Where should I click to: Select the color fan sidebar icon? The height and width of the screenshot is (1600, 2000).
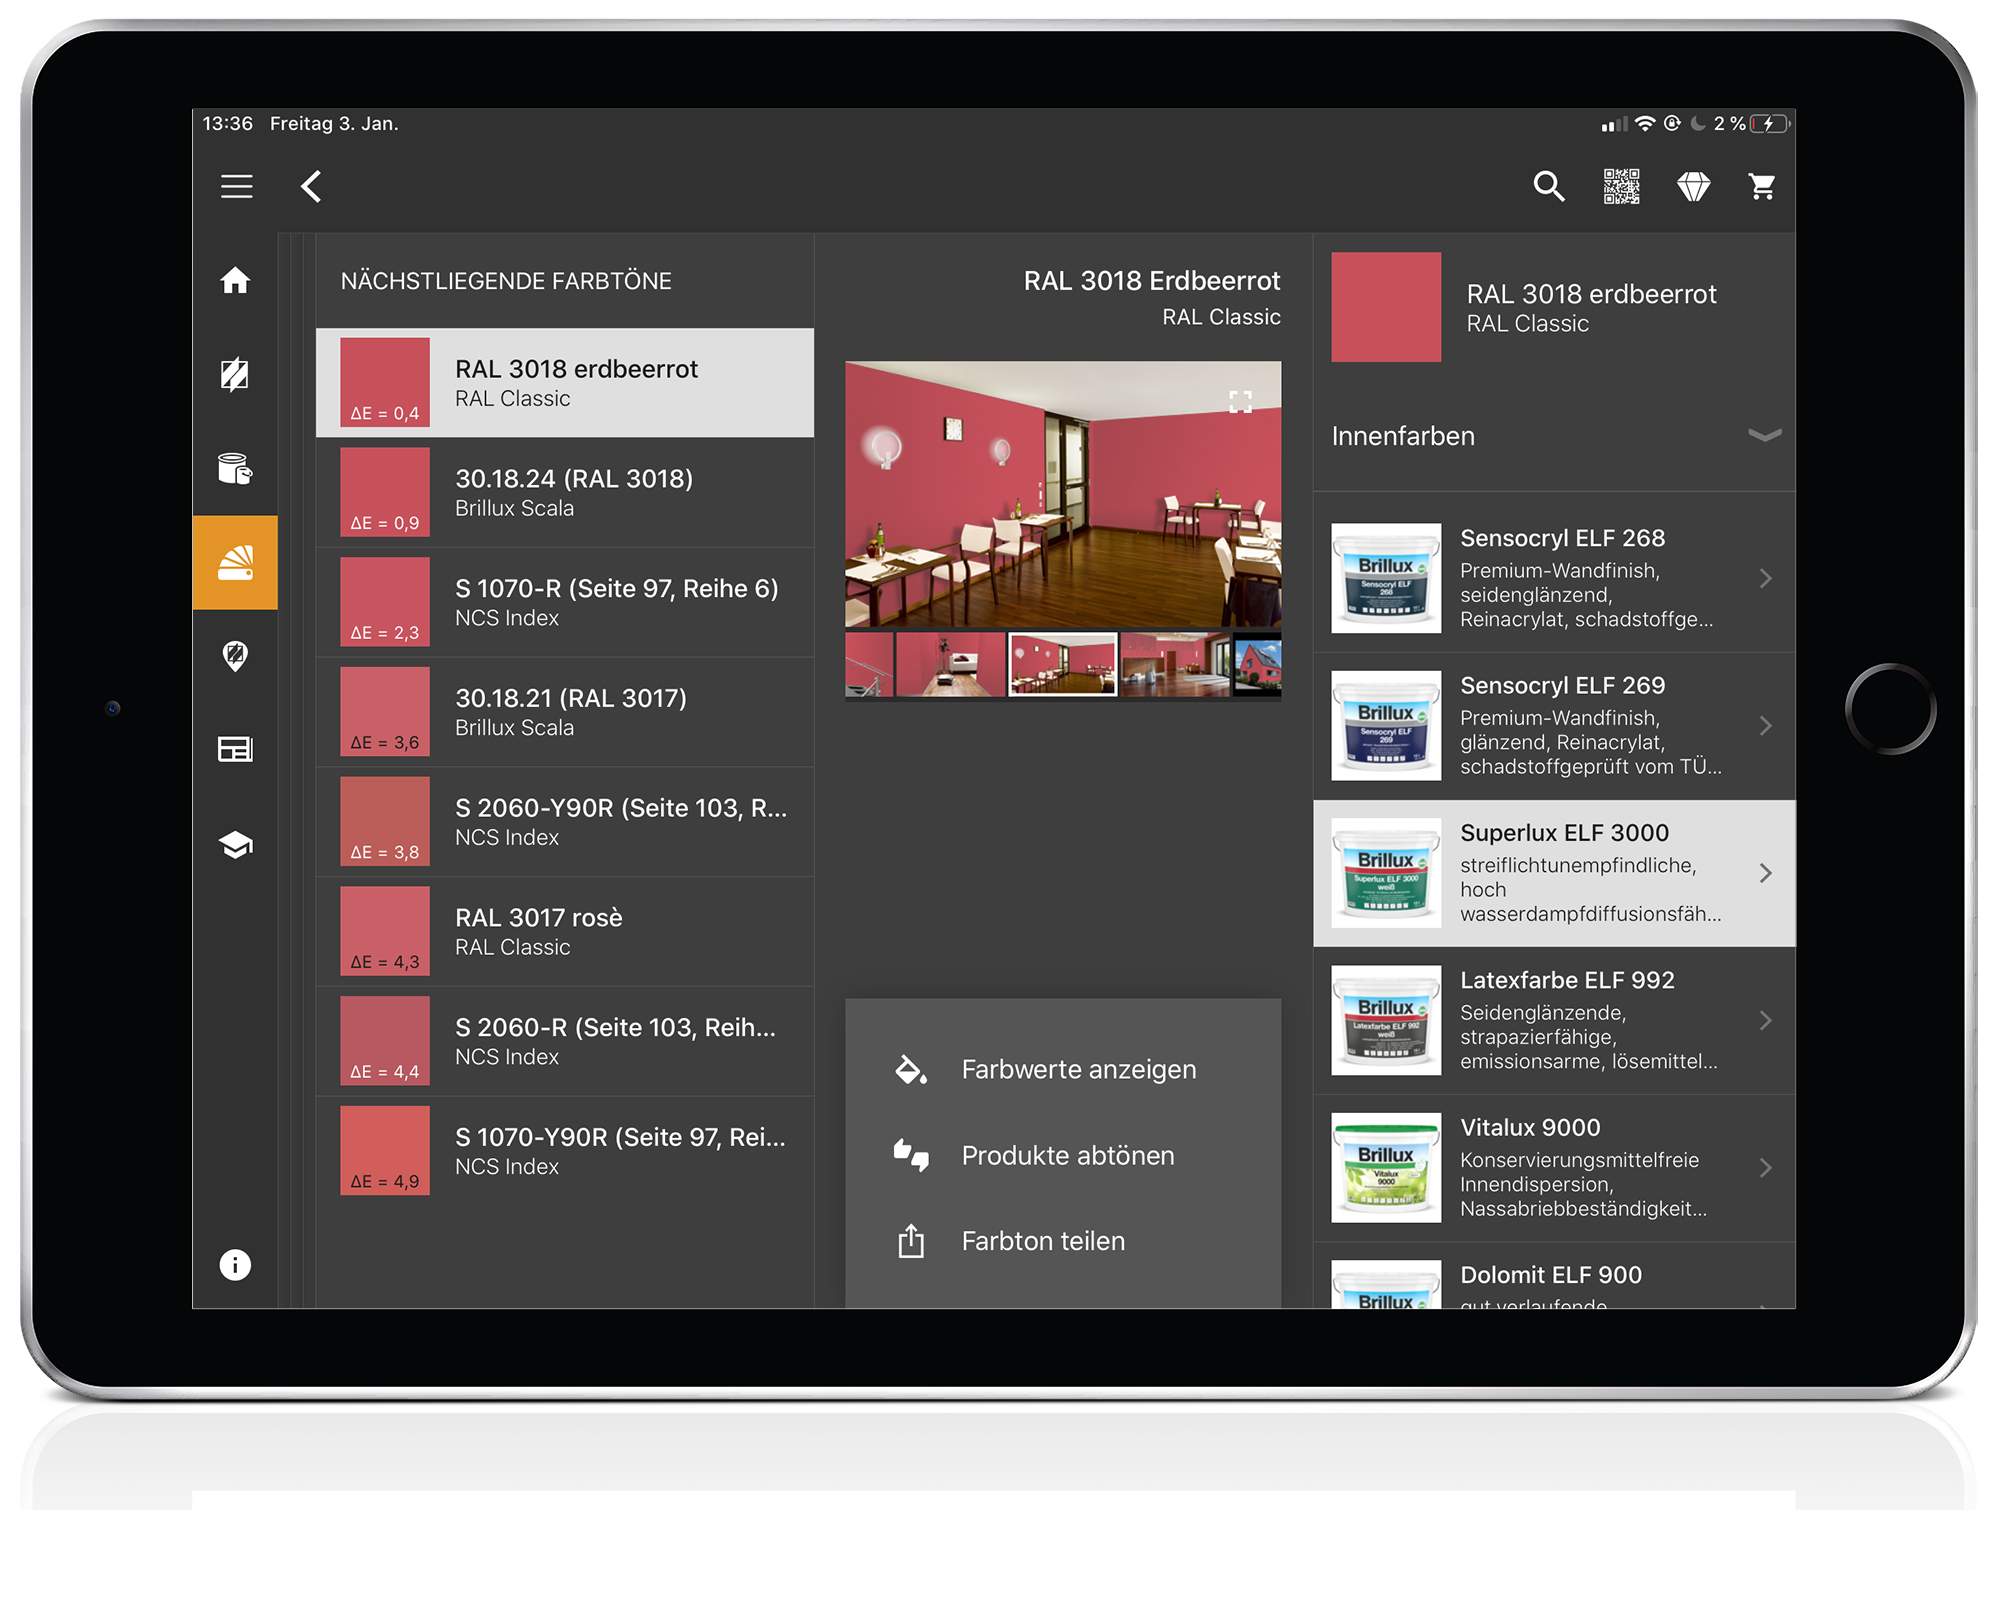[235, 562]
